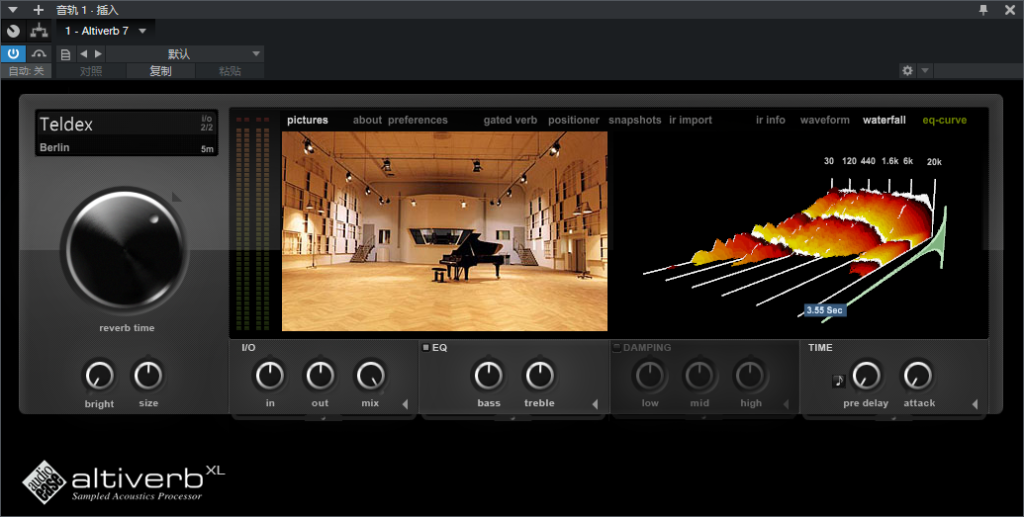Expand the DAMPING section arrow
This screenshot has width=1024, height=517.
(786, 404)
